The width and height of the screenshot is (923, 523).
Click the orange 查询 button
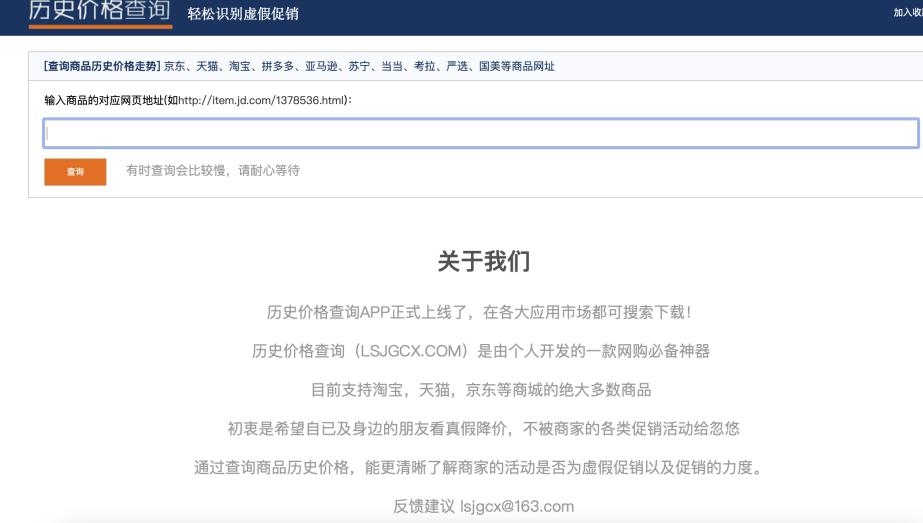coord(75,172)
